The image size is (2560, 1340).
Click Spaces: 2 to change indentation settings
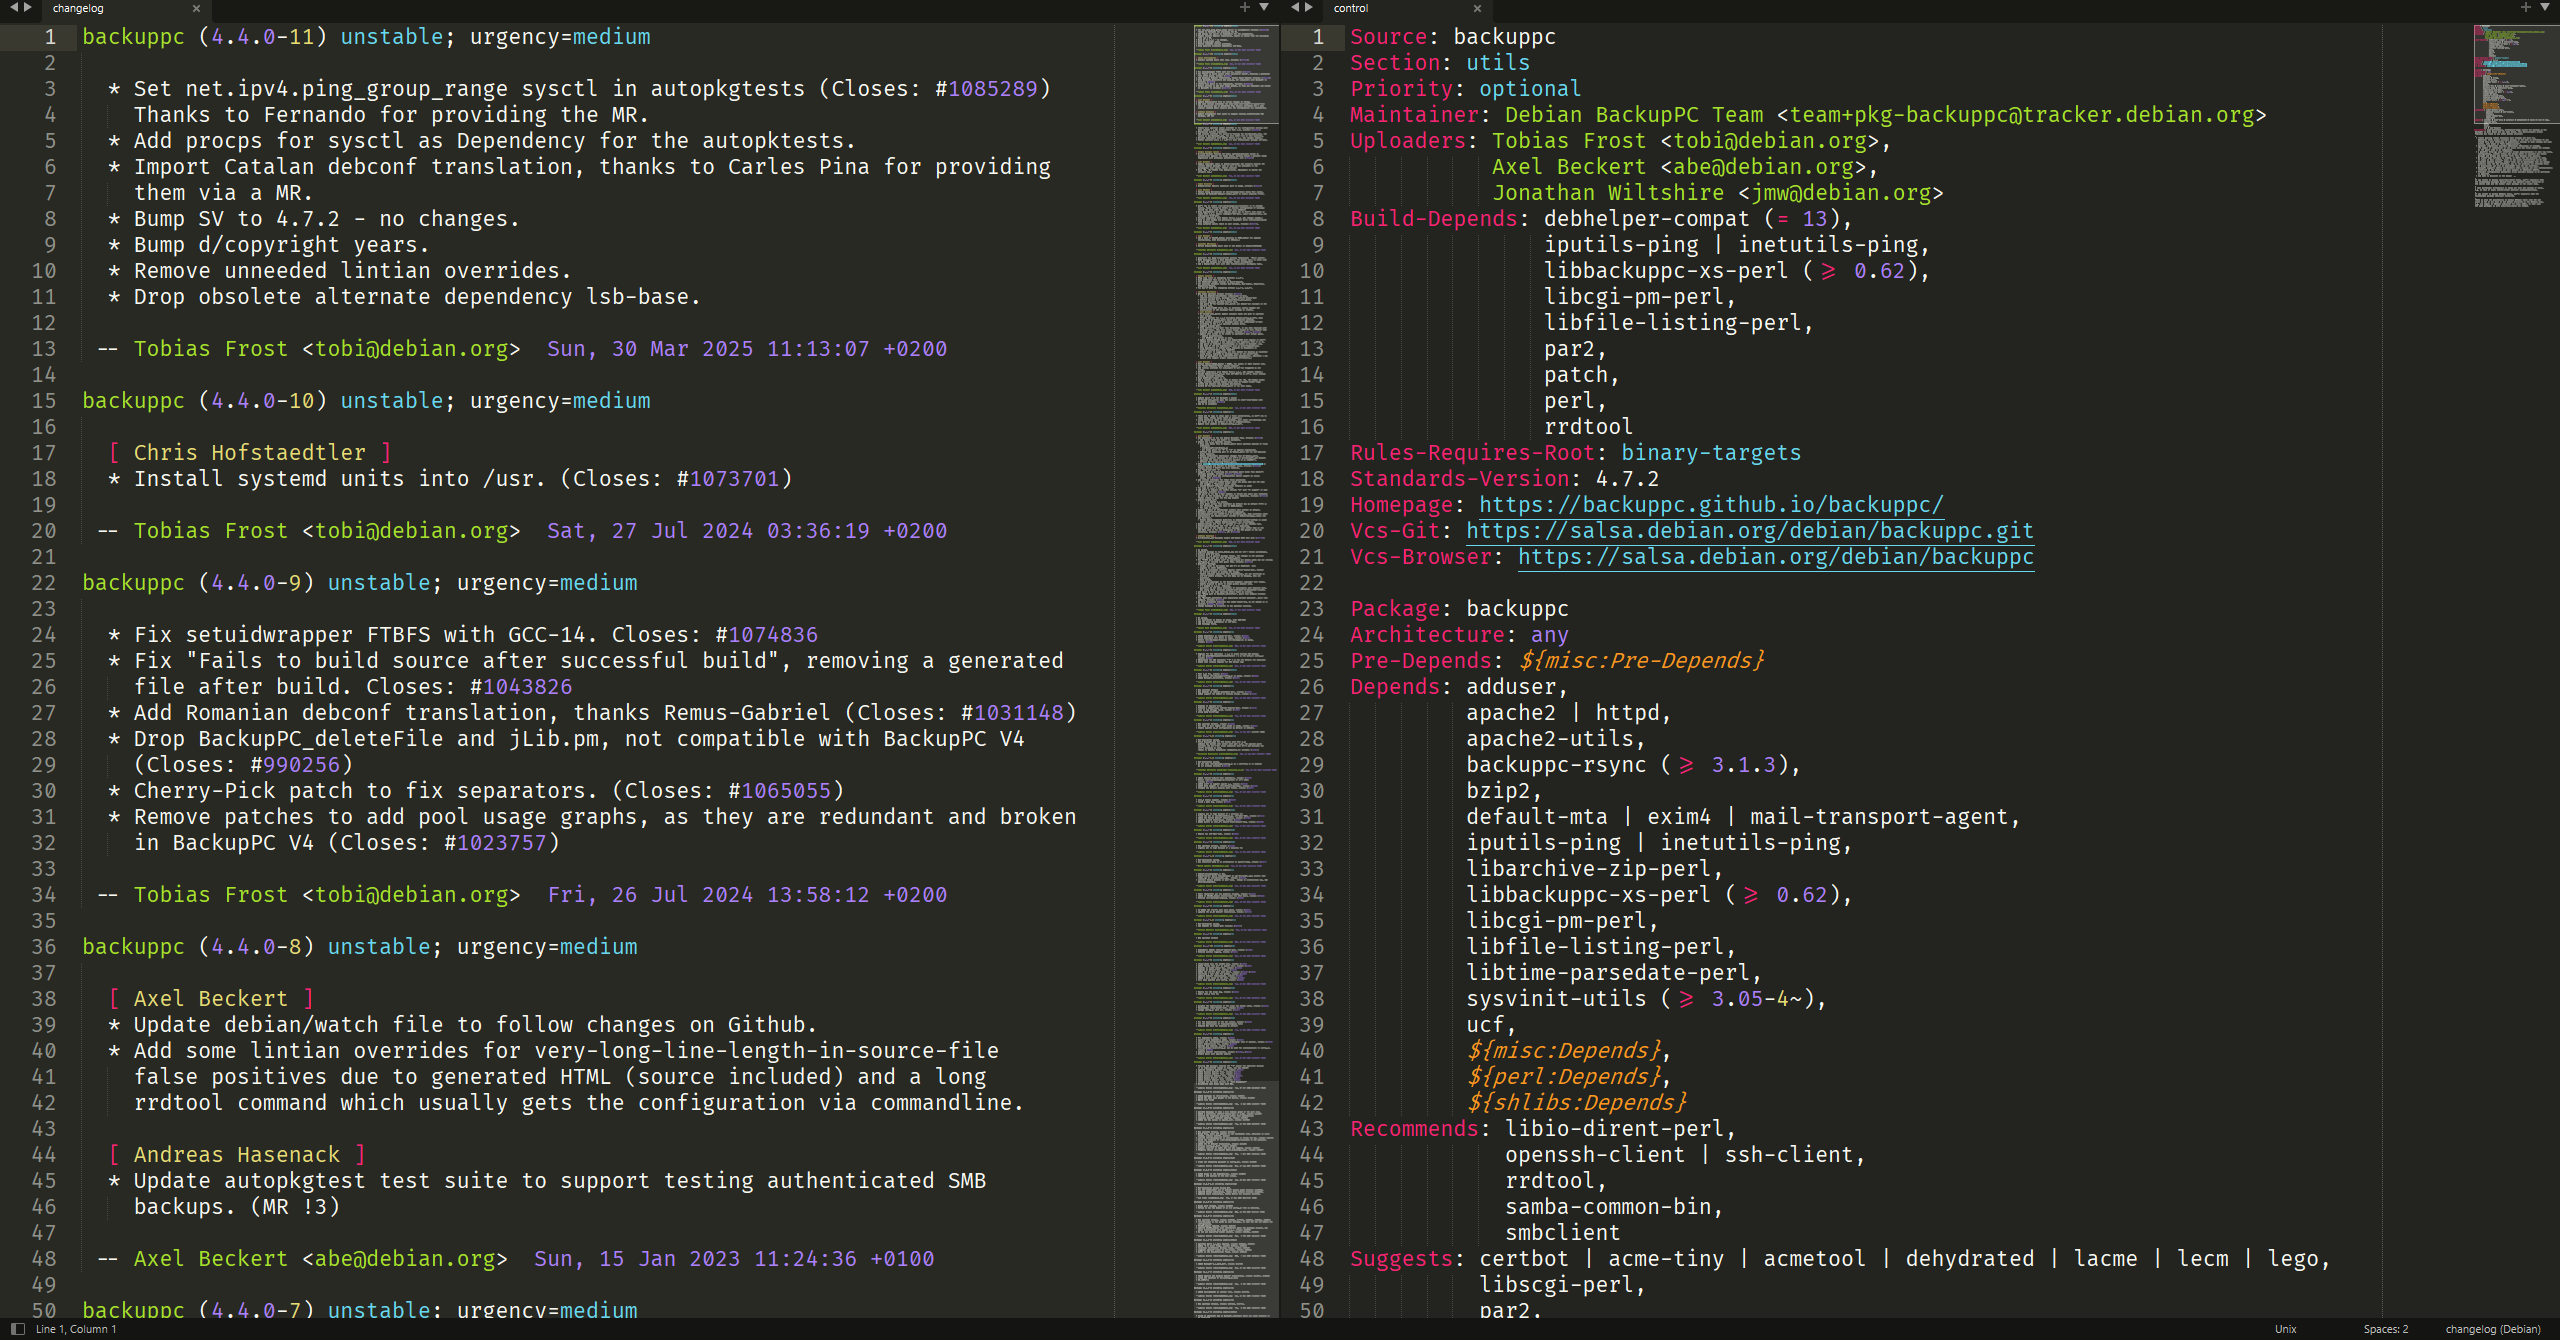(x=2386, y=1329)
